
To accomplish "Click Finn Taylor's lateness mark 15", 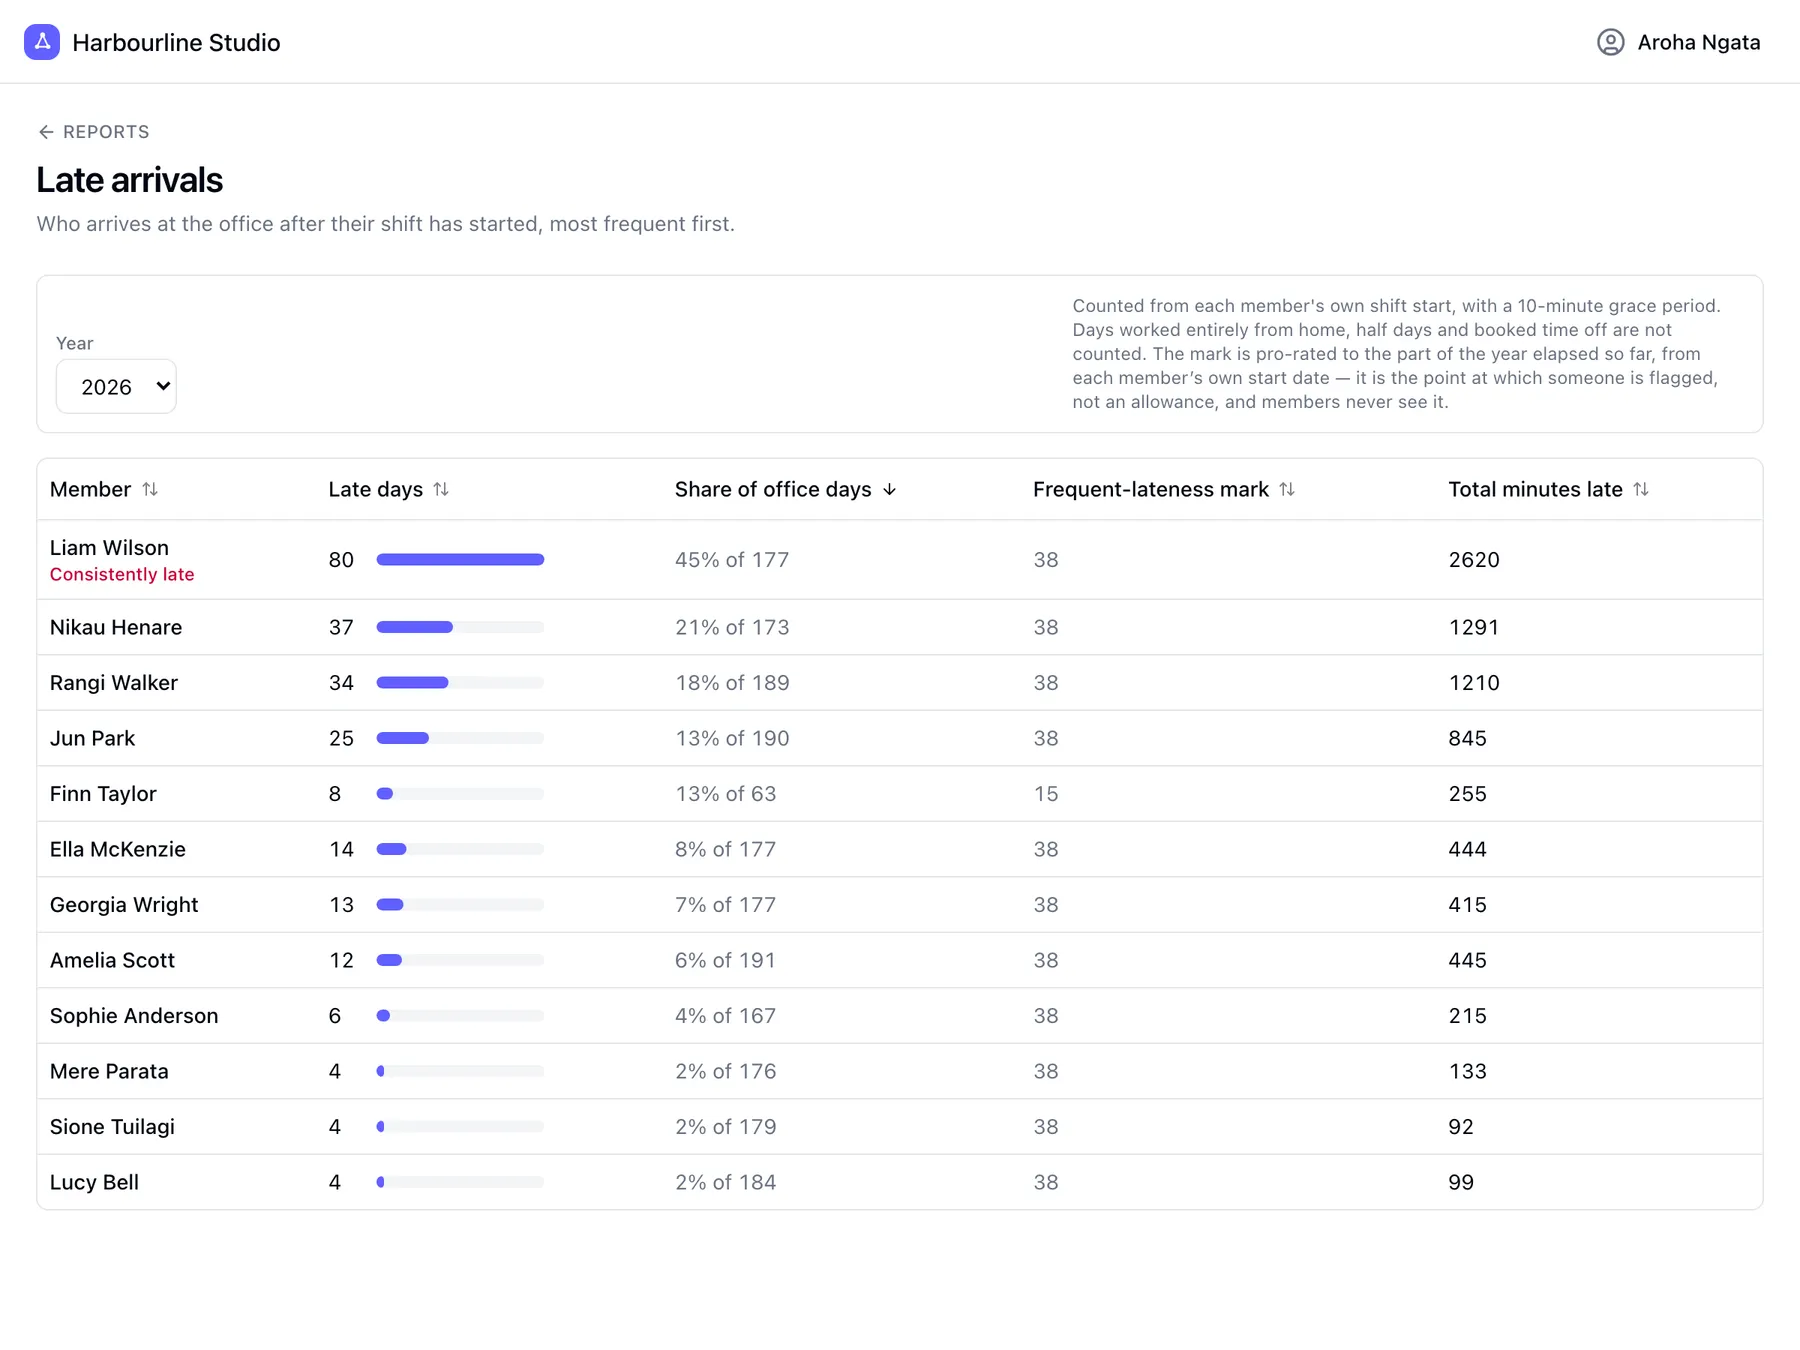I will [x=1046, y=794].
